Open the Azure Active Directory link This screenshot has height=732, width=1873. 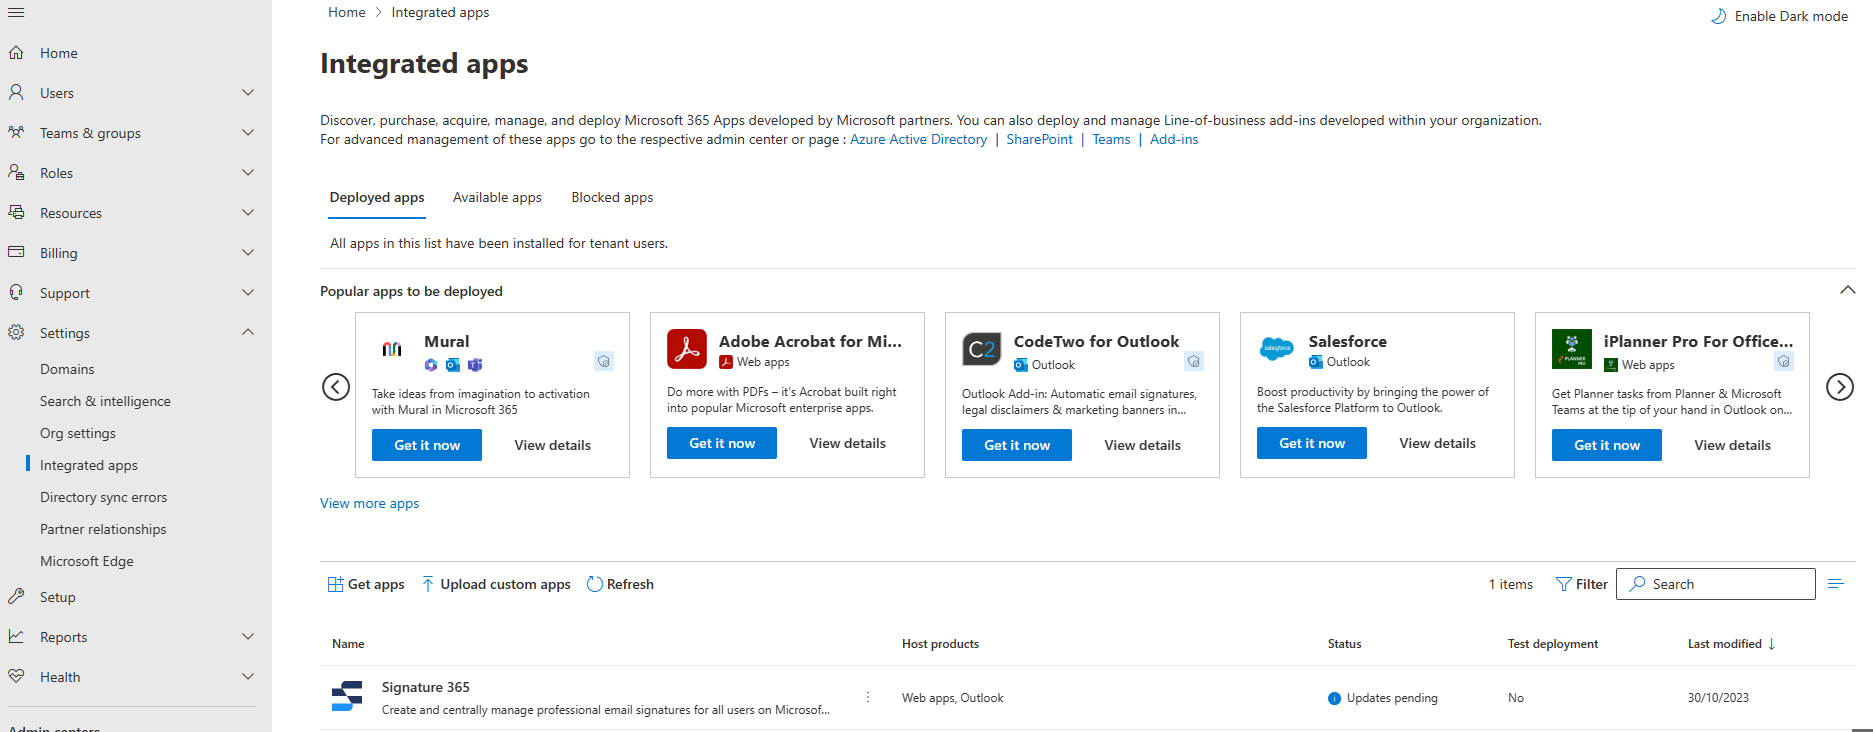tap(918, 139)
